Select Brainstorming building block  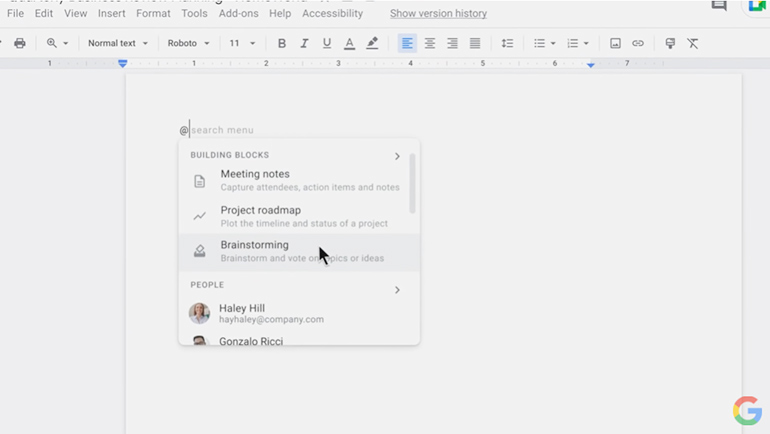(x=299, y=251)
